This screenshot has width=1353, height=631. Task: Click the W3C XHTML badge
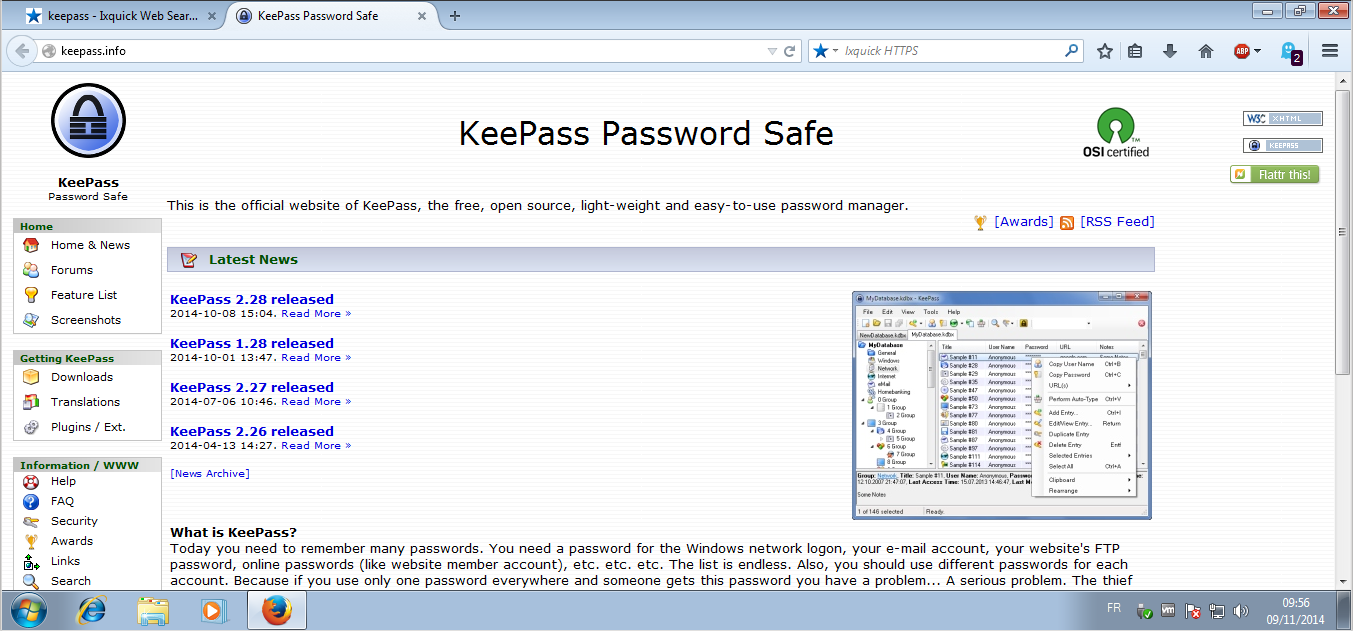point(1283,119)
